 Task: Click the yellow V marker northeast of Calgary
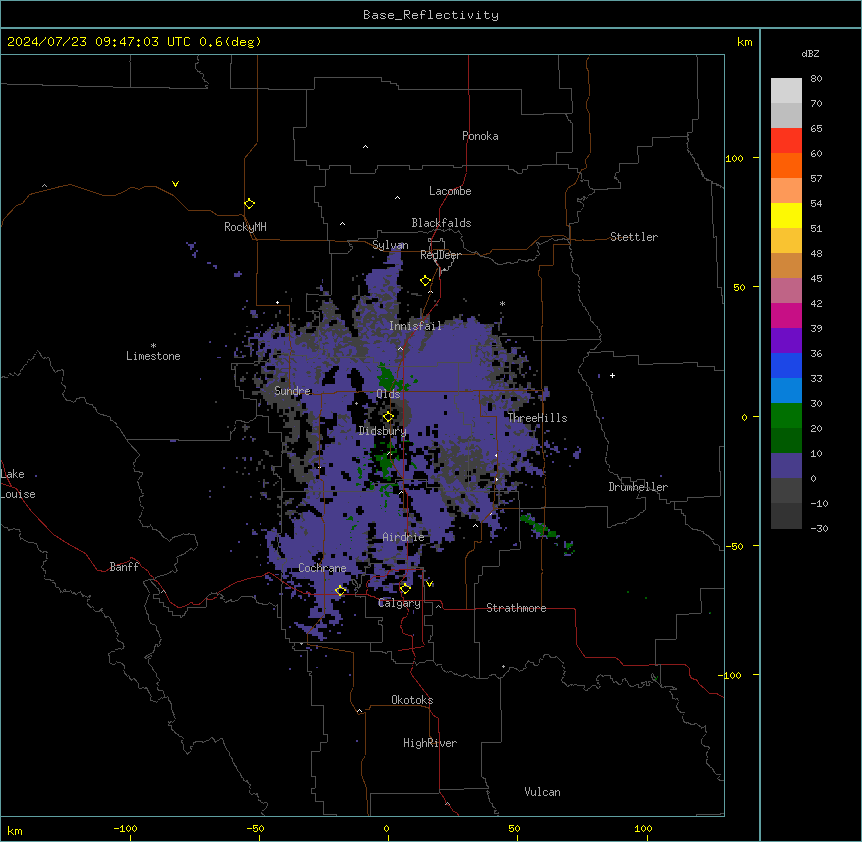[429, 583]
